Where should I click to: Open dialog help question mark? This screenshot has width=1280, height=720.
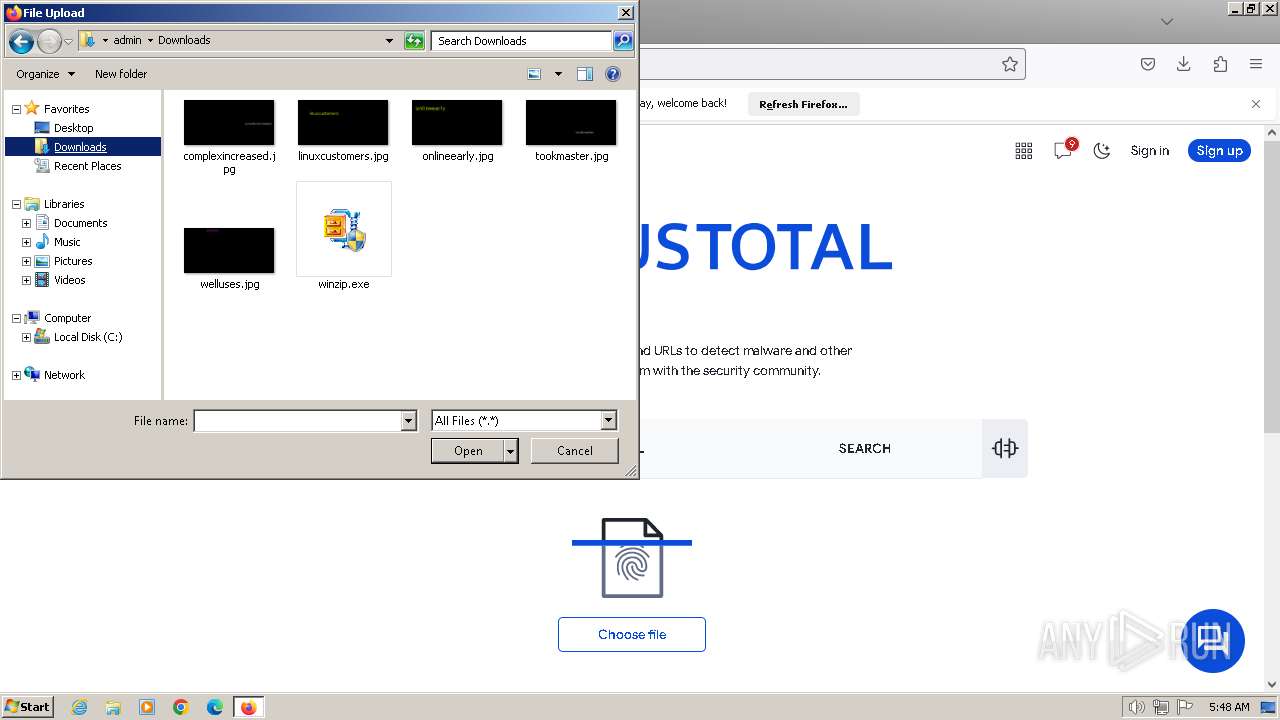point(613,74)
